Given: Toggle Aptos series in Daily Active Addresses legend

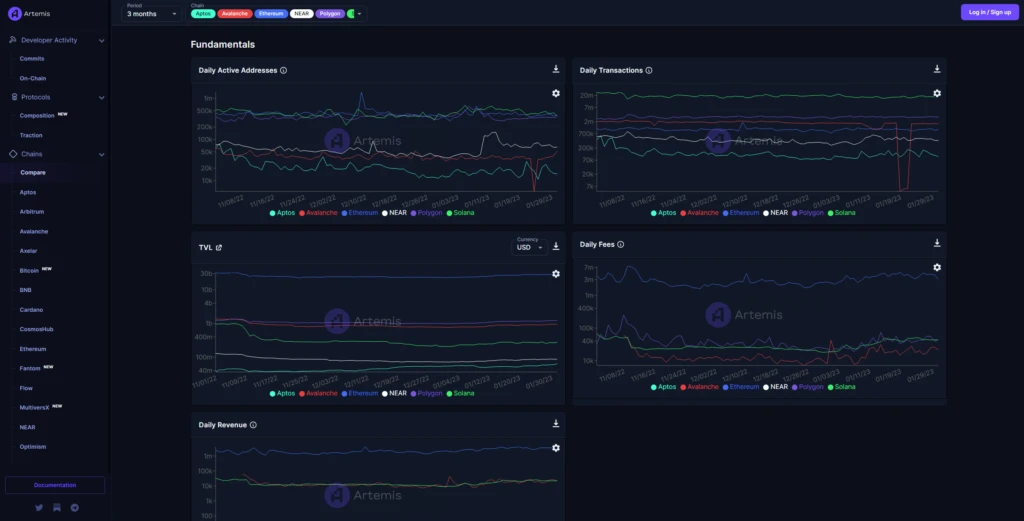Looking at the screenshot, I should pyautogui.click(x=282, y=213).
